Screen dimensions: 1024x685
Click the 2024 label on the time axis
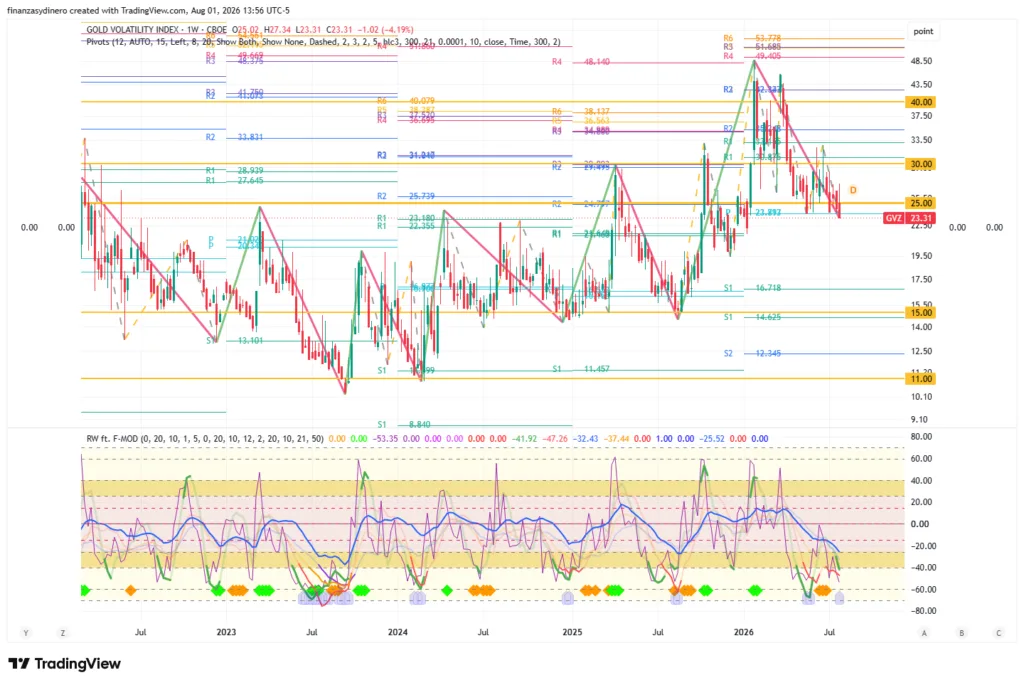point(398,632)
